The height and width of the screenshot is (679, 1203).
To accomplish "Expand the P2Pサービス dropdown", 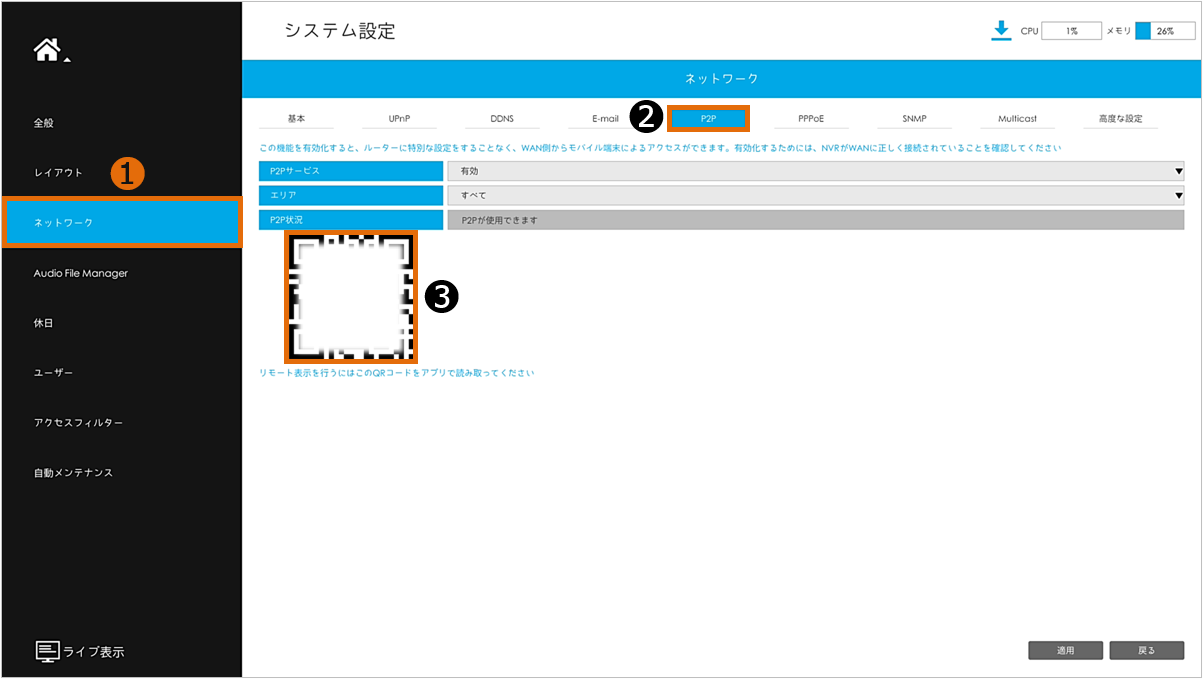I will 815,171.
